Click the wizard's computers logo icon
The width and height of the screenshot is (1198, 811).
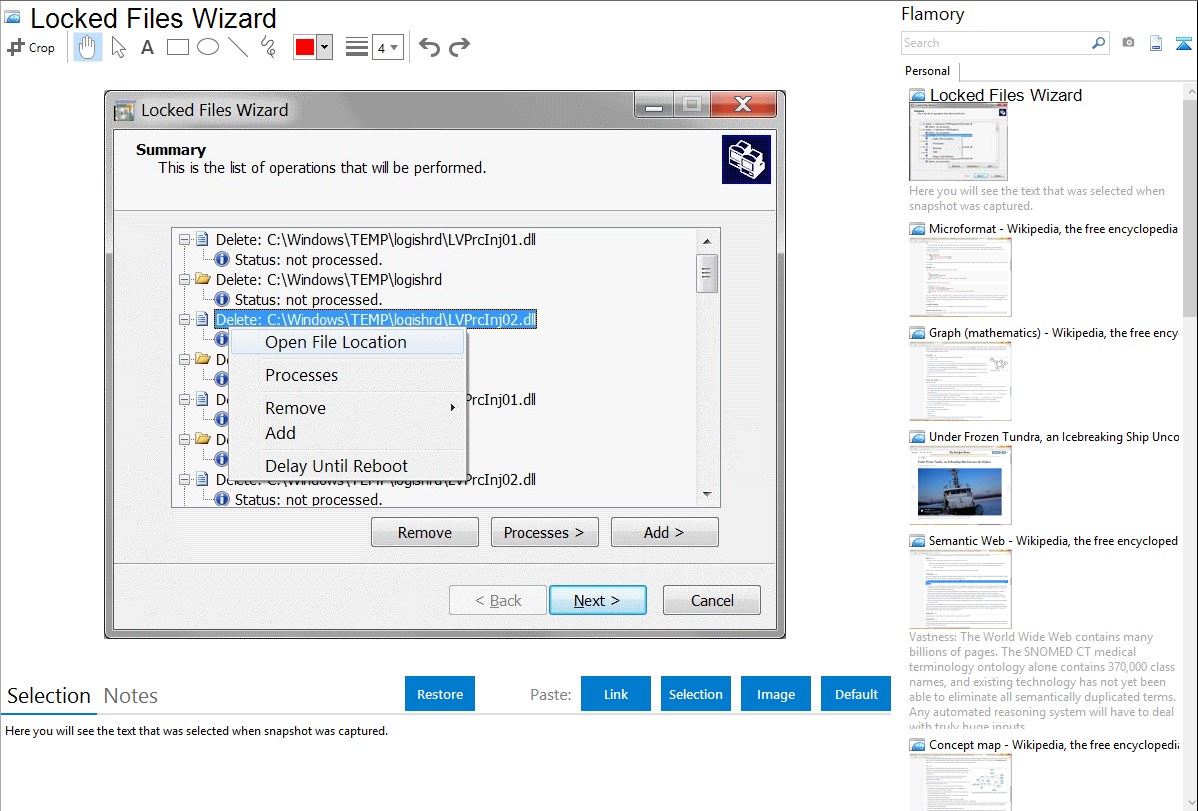click(746, 160)
